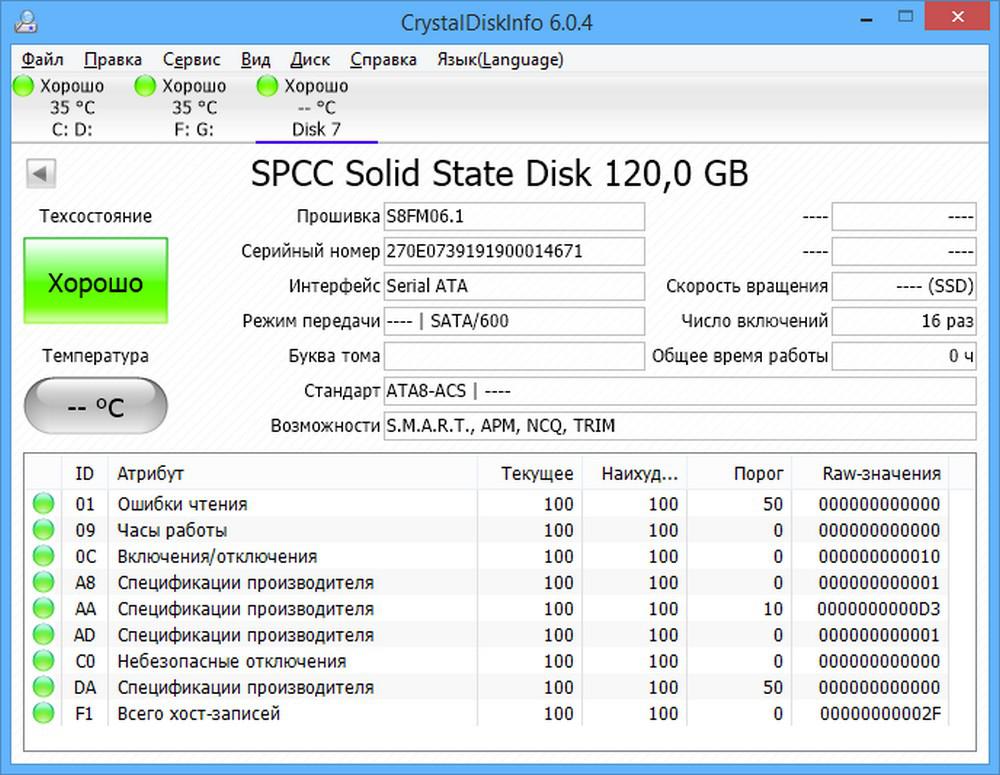The width and height of the screenshot is (1000, 775).
Task: Click the Прошивка firmware field
Action: tap(514, 217)
